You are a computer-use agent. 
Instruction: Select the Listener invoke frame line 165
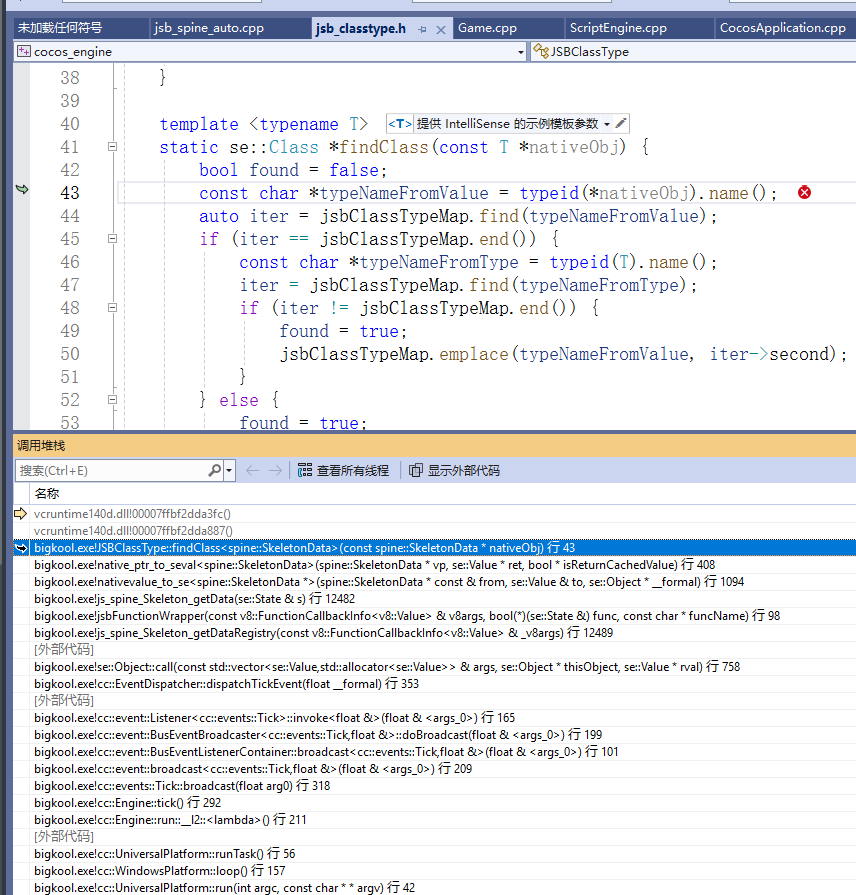click(443, 717)
